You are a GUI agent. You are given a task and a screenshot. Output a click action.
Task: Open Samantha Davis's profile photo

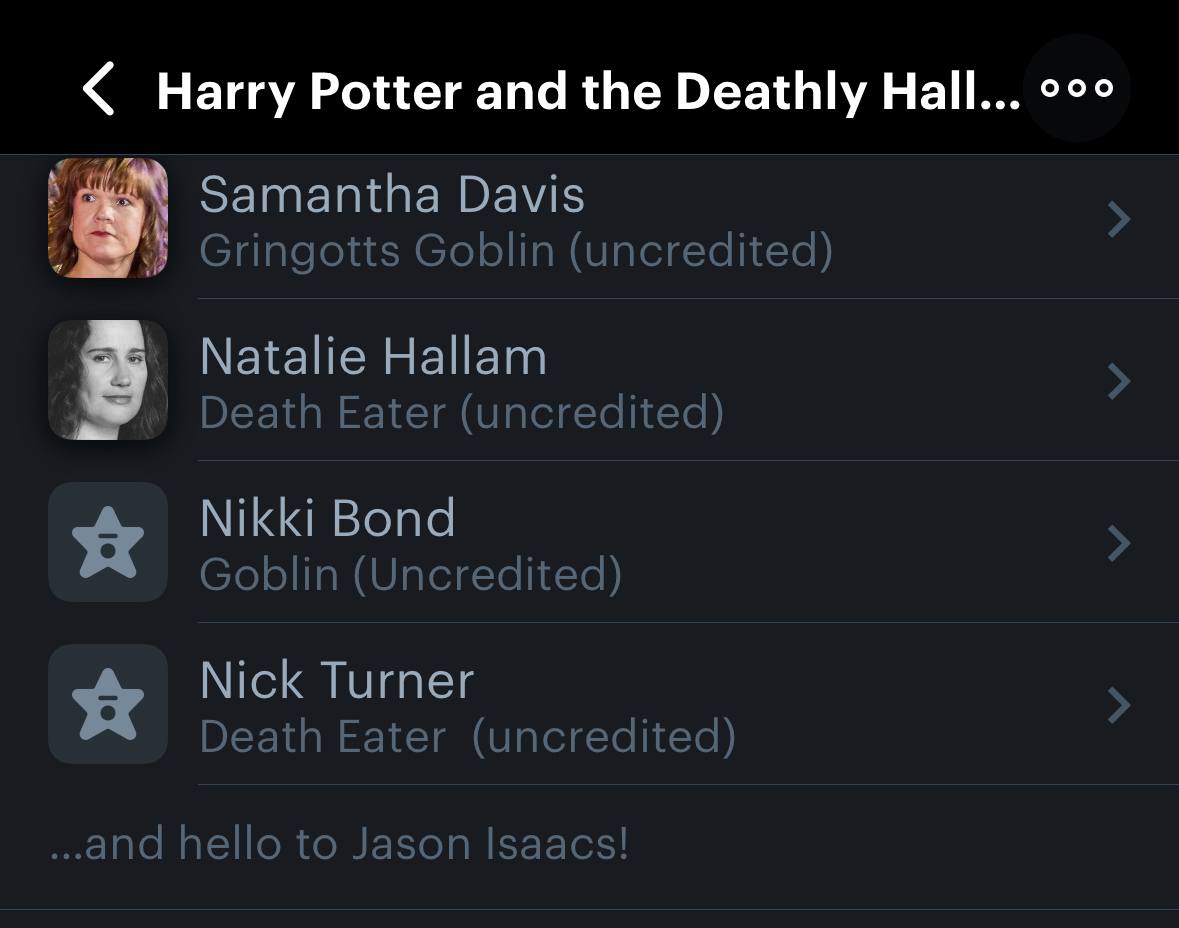[x=108, y=218]
